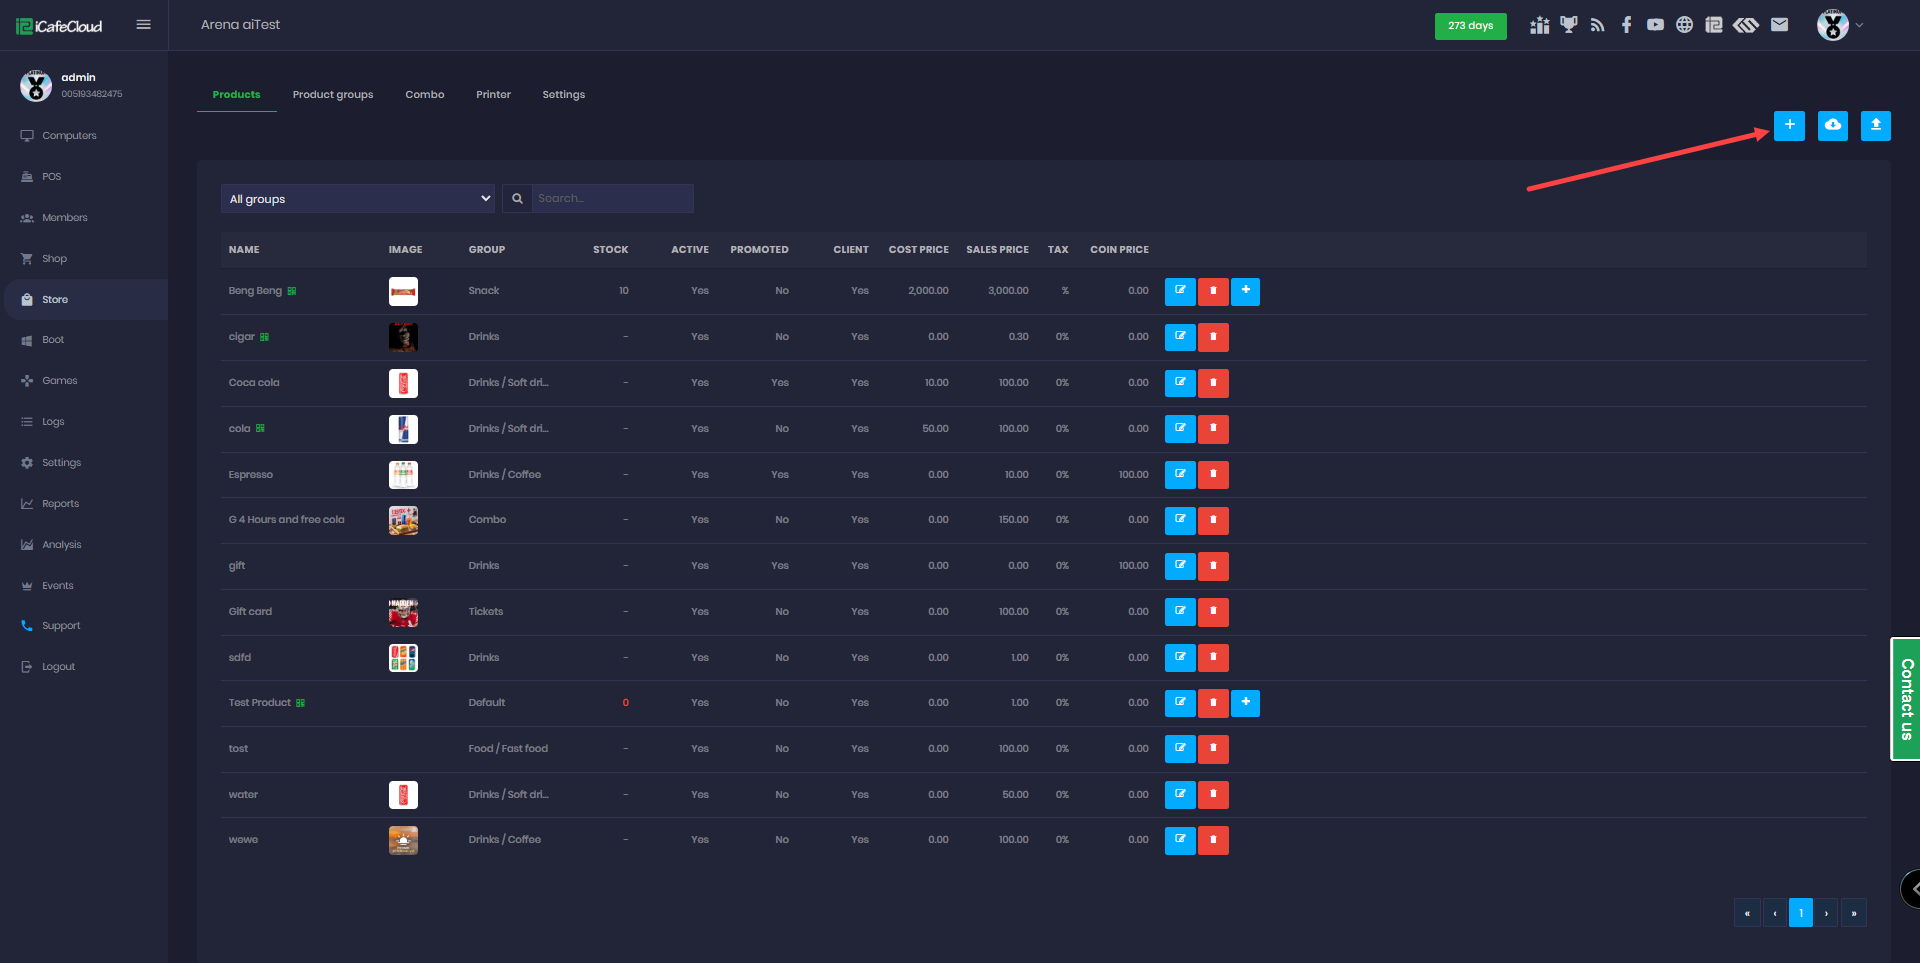Click the 273 days license button

(x=1470, y=26)
